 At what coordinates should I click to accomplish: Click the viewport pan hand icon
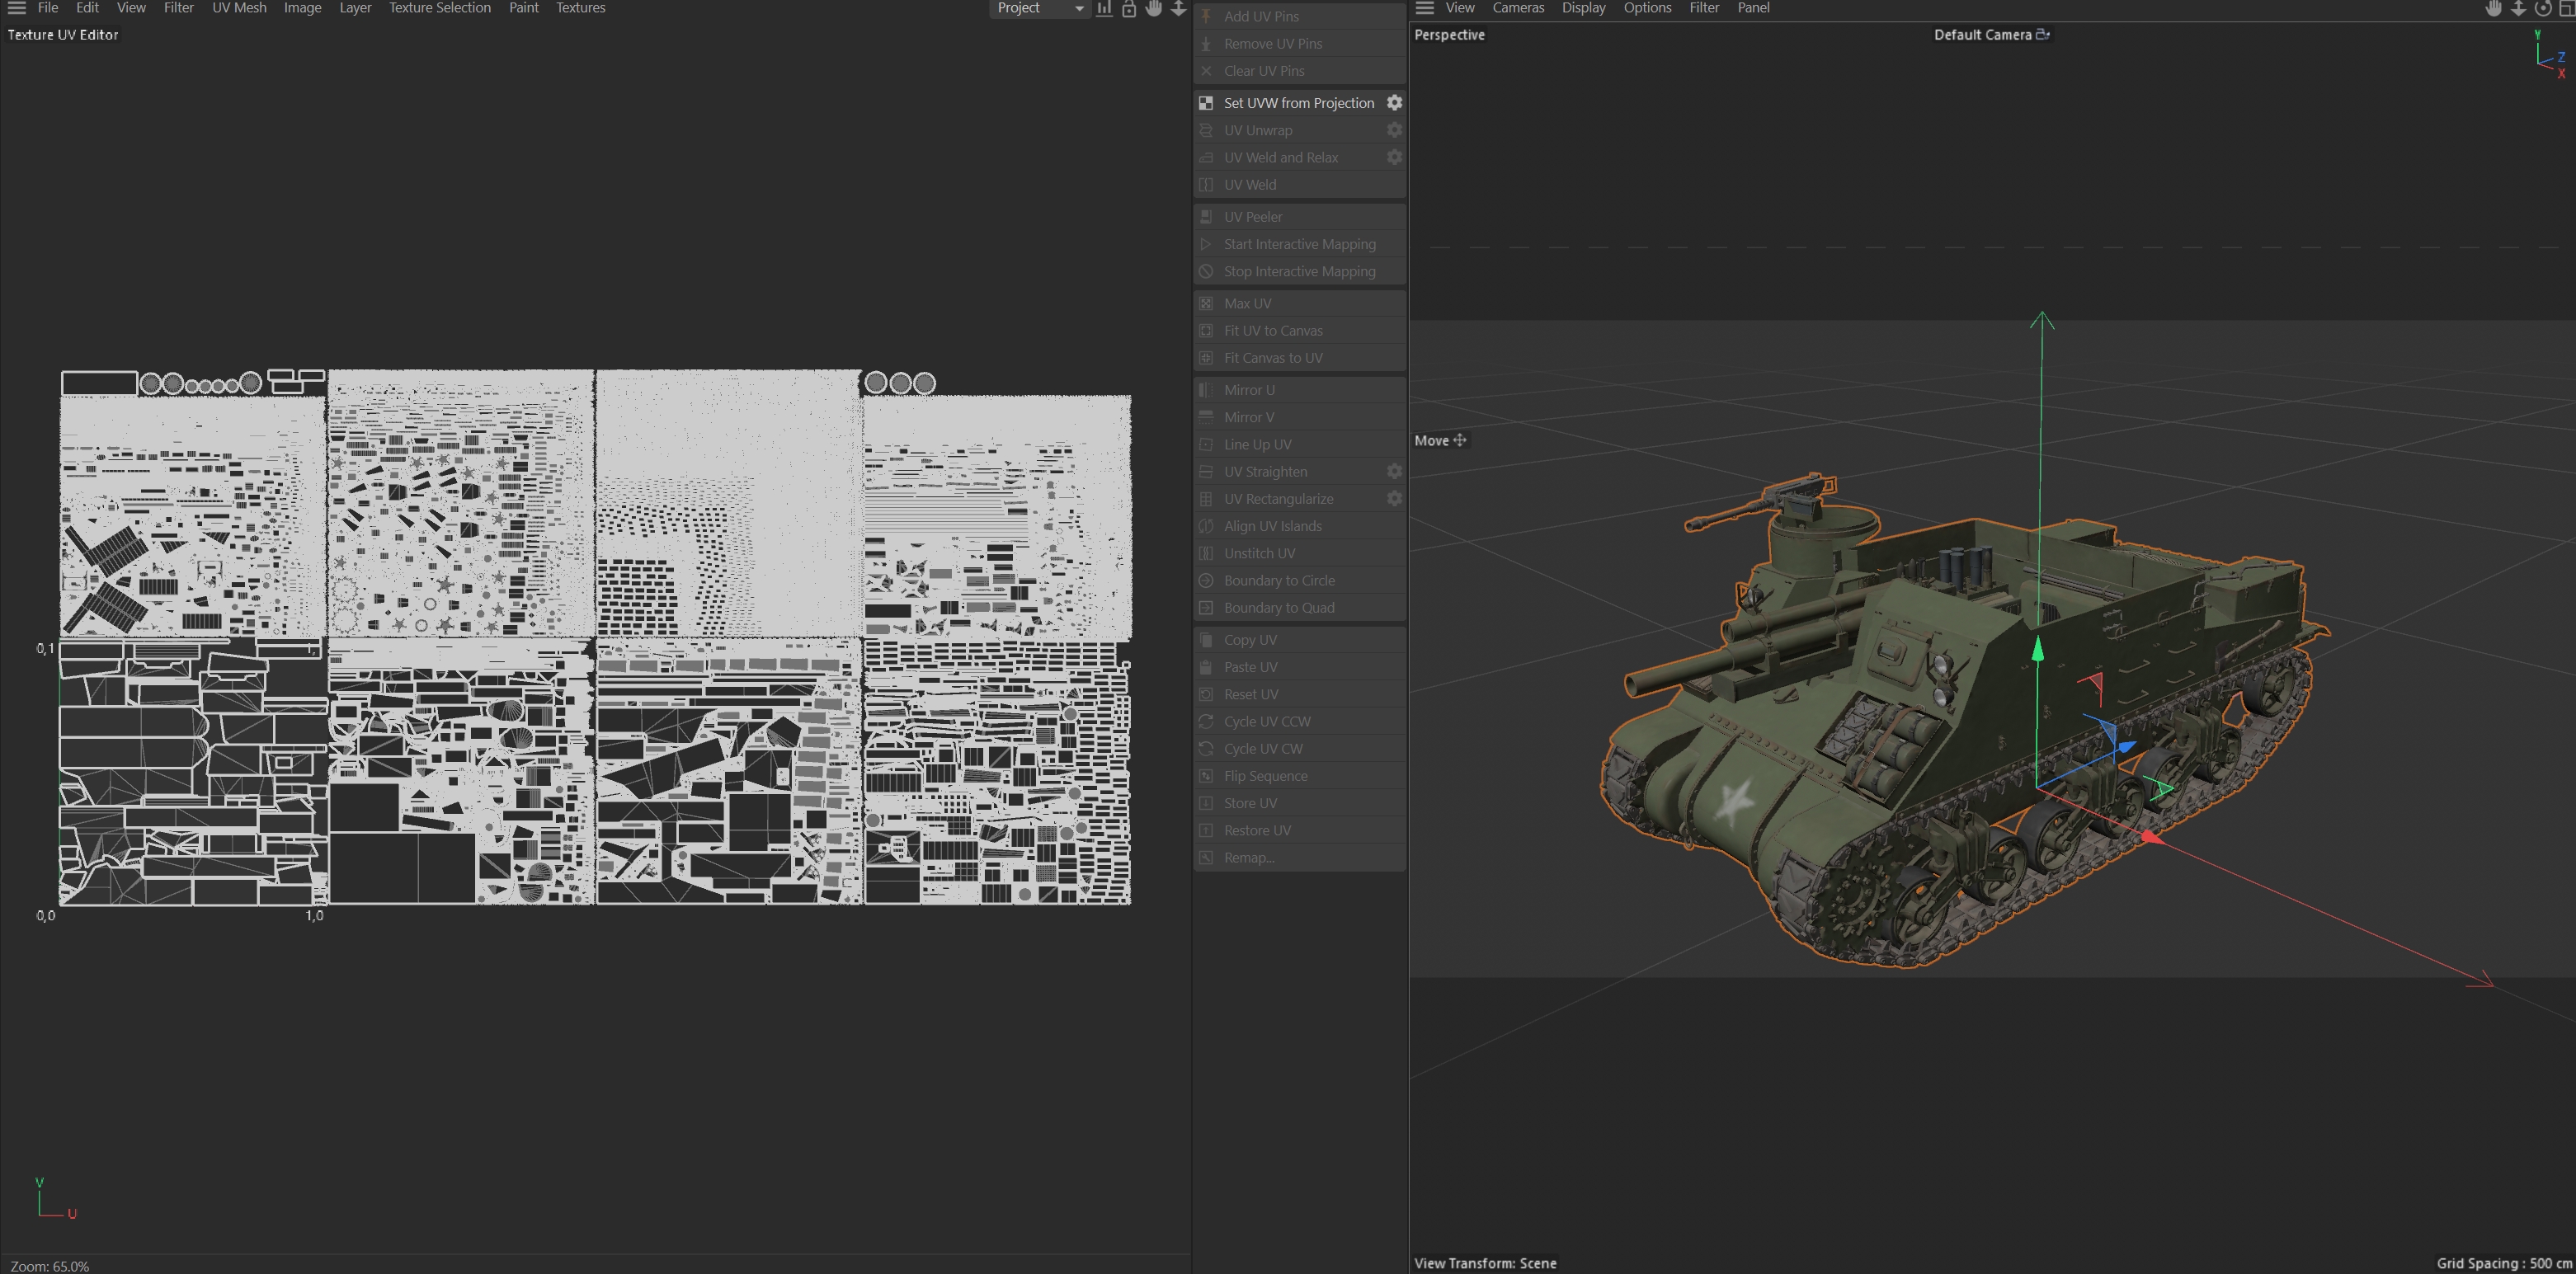tap(2494, 8)
